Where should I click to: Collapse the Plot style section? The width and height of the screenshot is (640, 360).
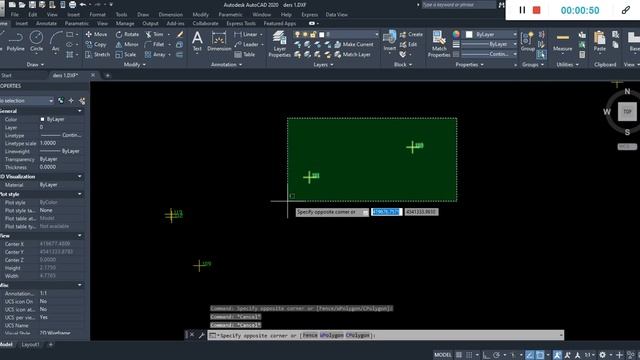tap(80, 194)
